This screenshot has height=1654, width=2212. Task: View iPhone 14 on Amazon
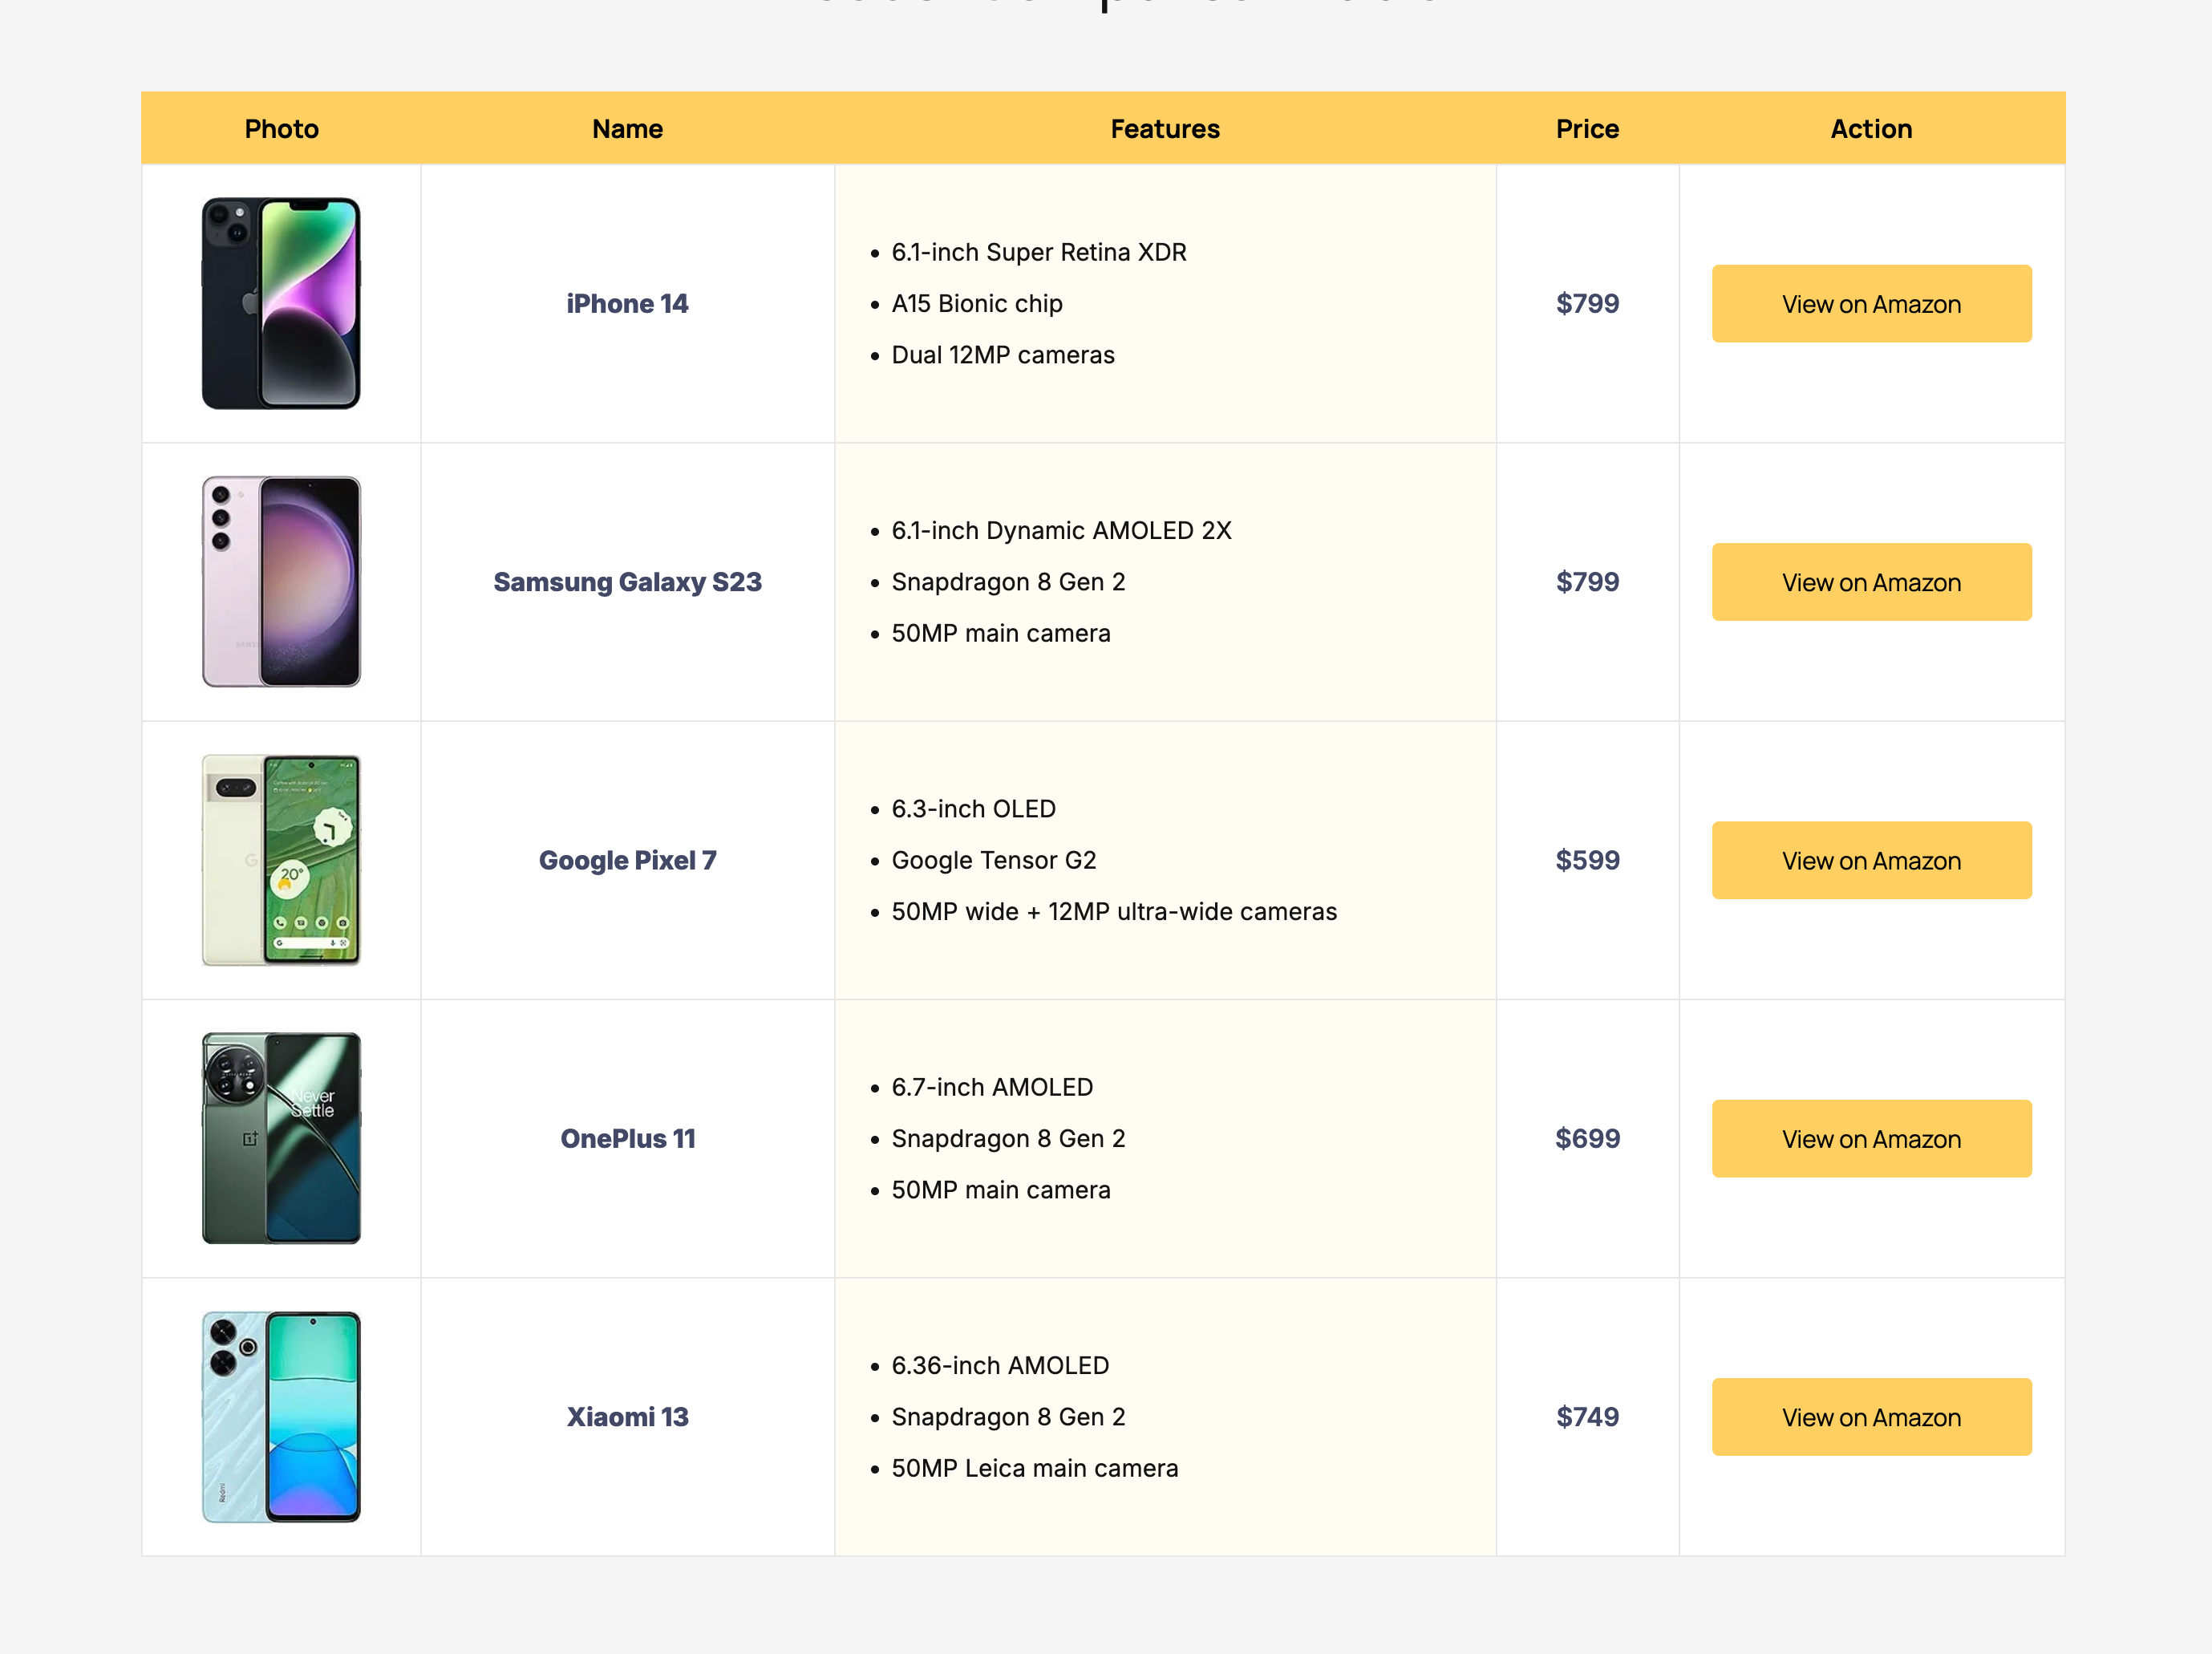1870,304
